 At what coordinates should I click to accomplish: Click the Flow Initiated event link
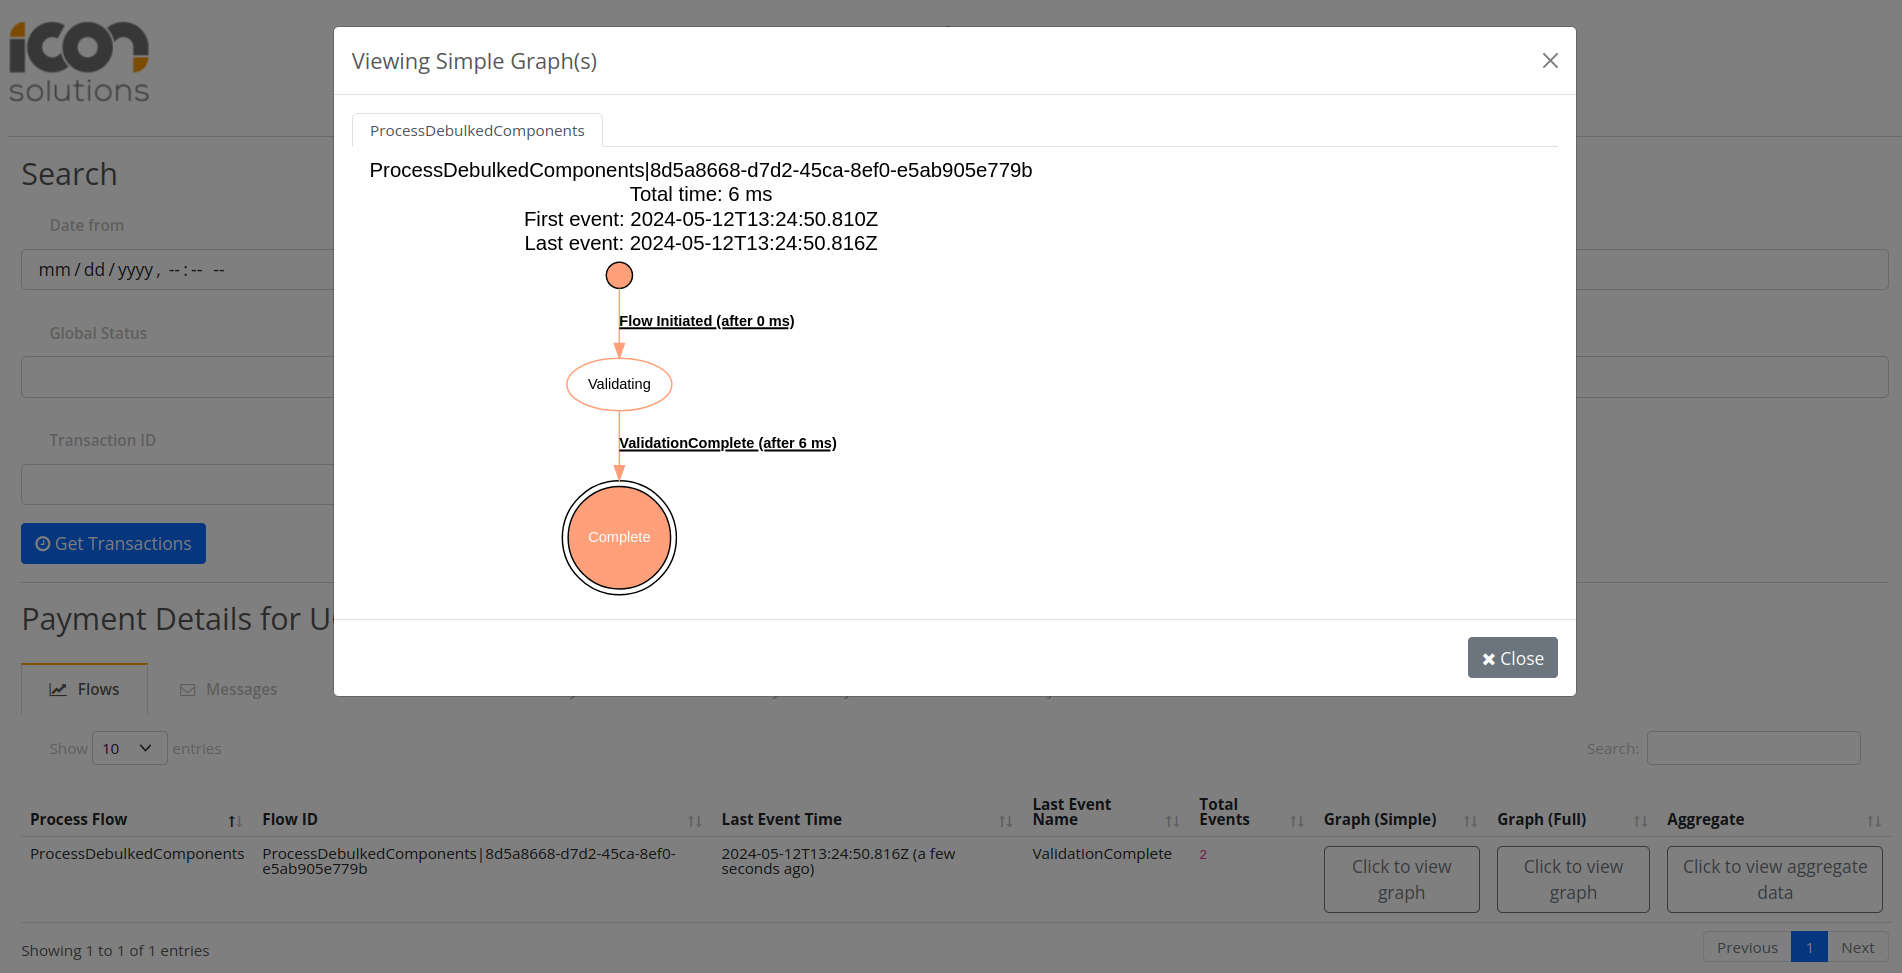pyautogui.click(x=706, y=321)
